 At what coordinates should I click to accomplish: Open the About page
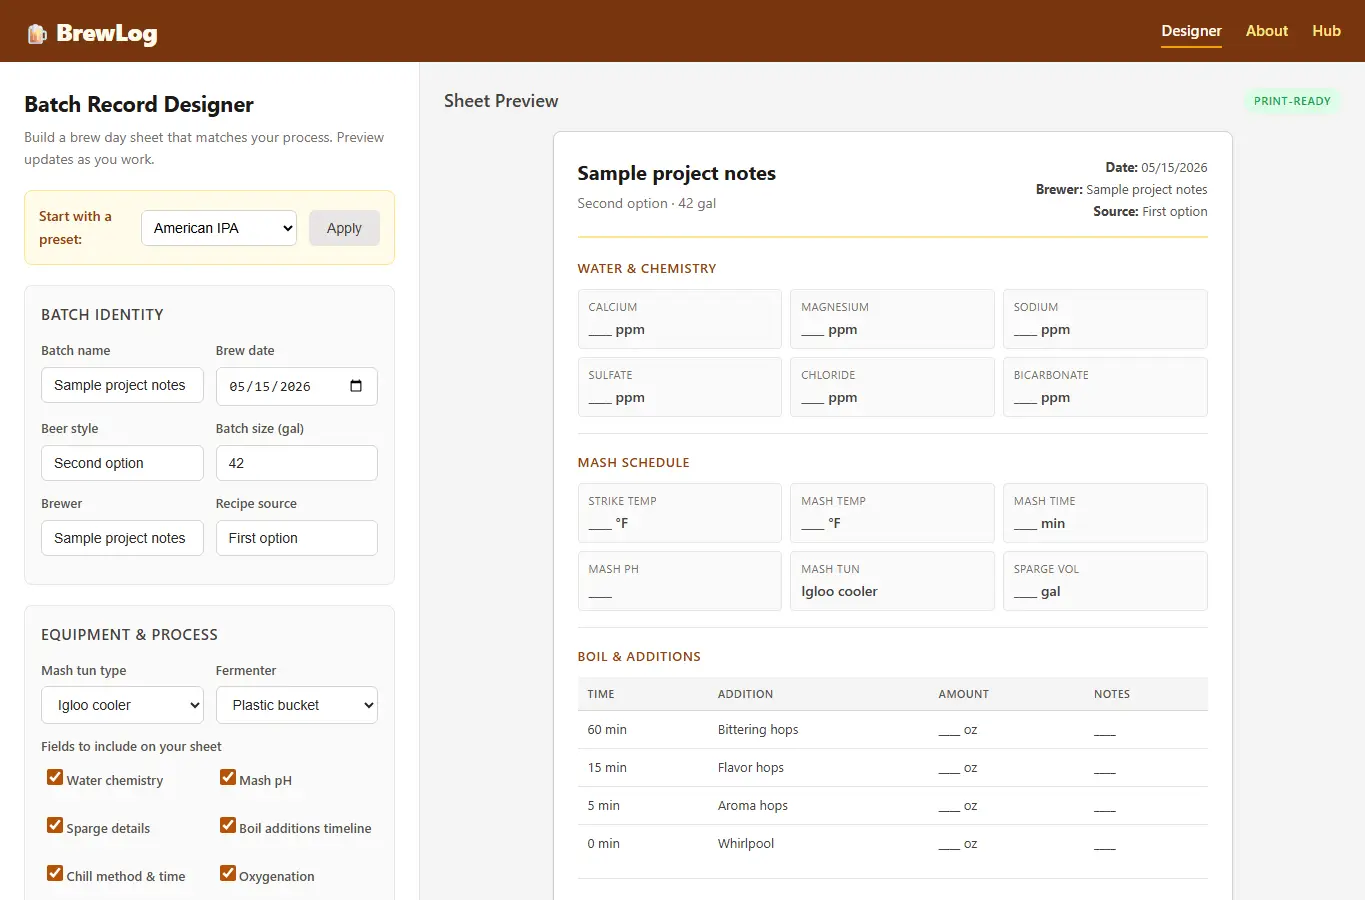(1266, 31)
